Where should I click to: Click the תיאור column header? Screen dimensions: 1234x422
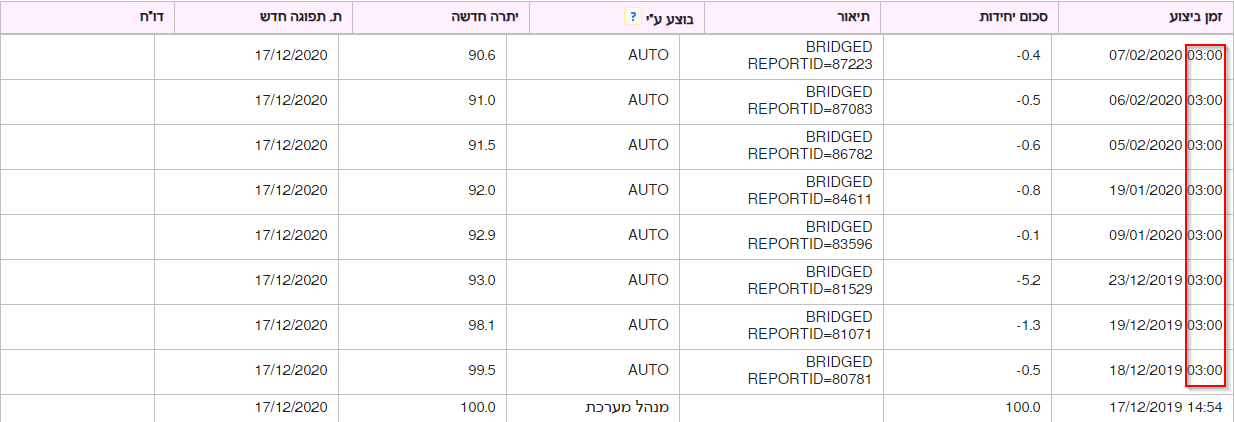(792, 17)
